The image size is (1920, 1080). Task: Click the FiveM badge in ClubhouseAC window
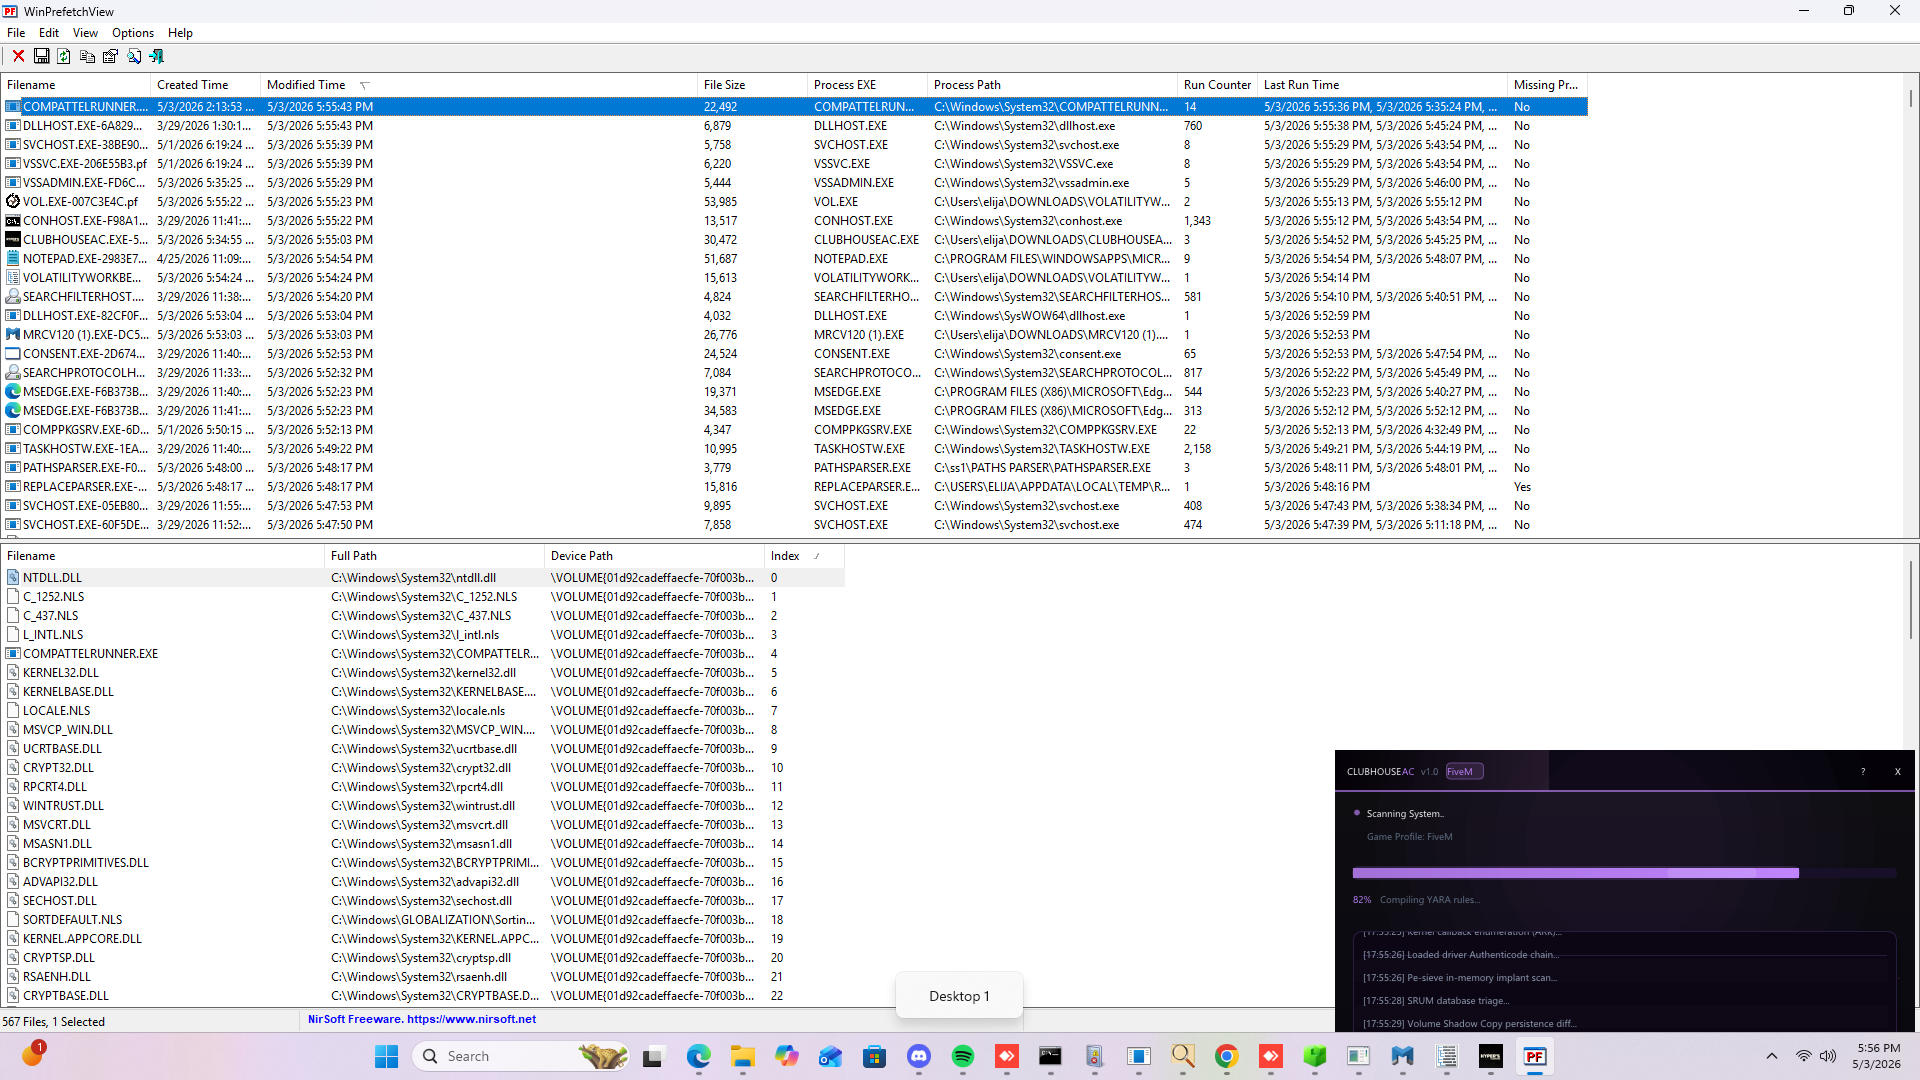[x=1464, y=771]
